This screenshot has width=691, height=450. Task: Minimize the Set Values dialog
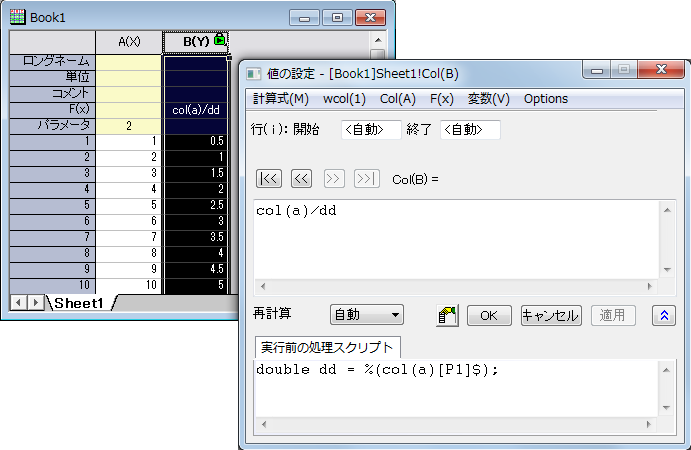[x=597, y=70]
